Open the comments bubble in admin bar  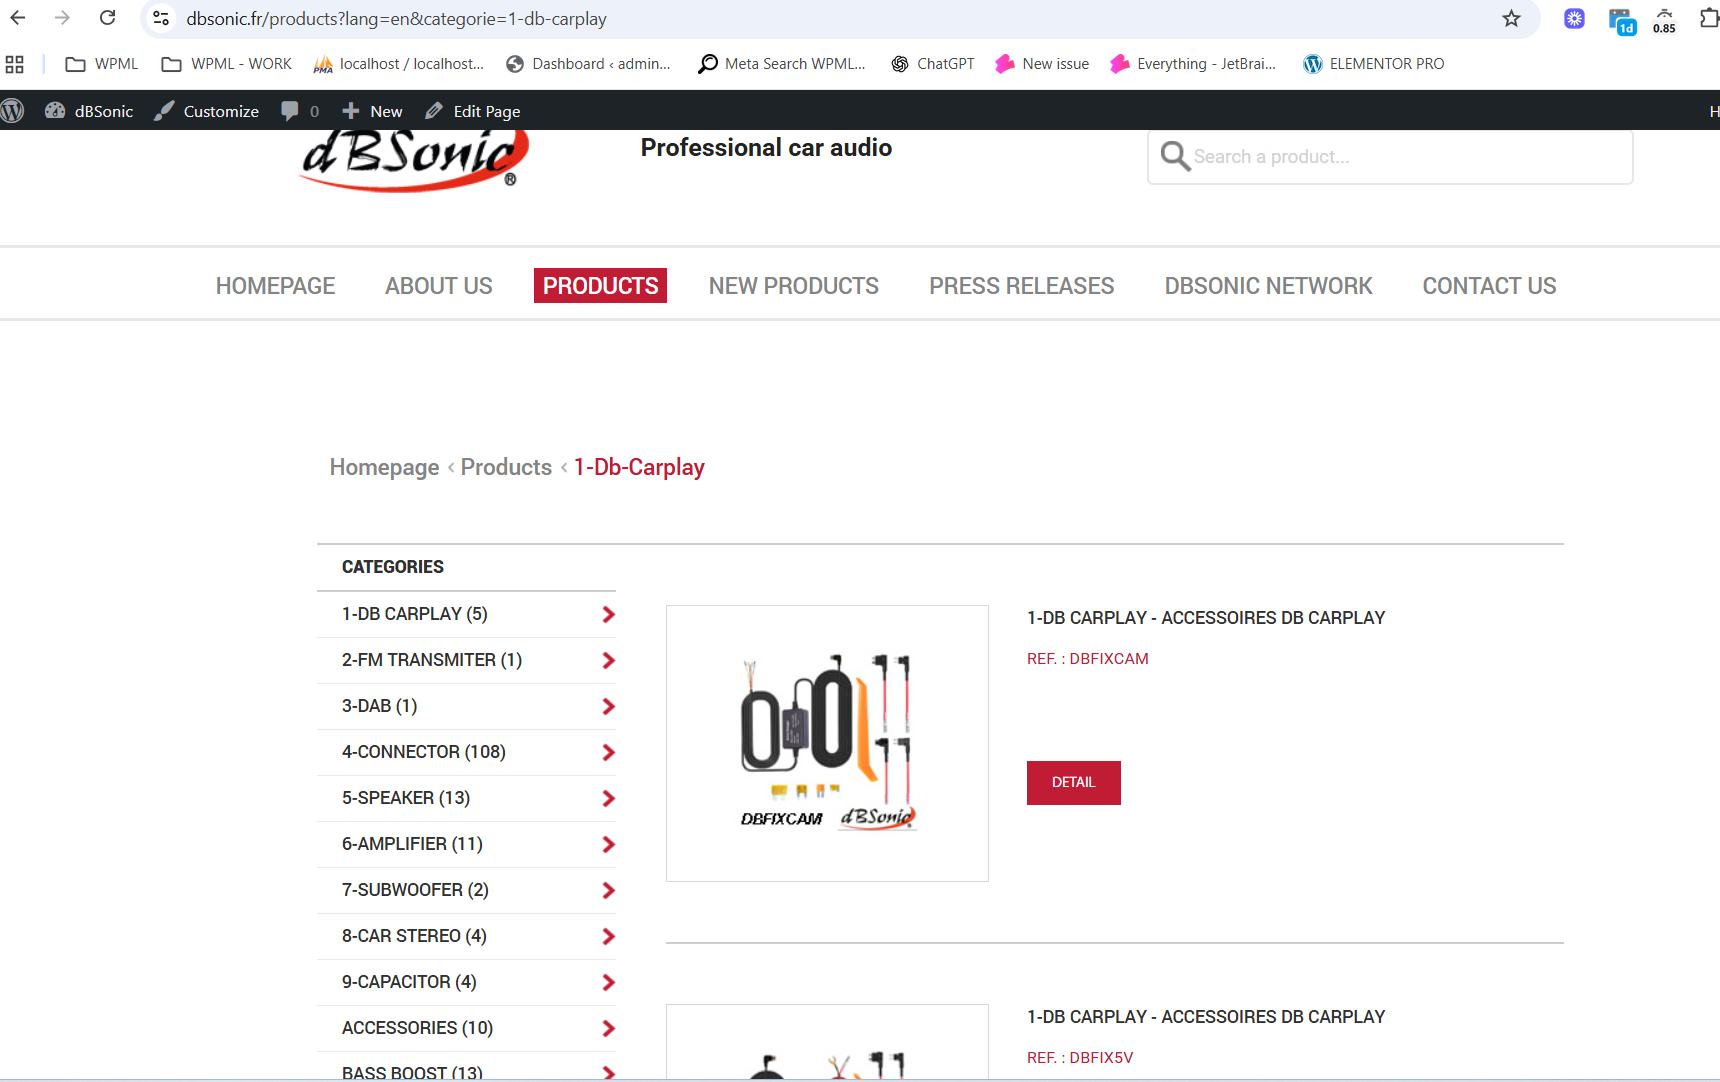(x=300, y=111)
